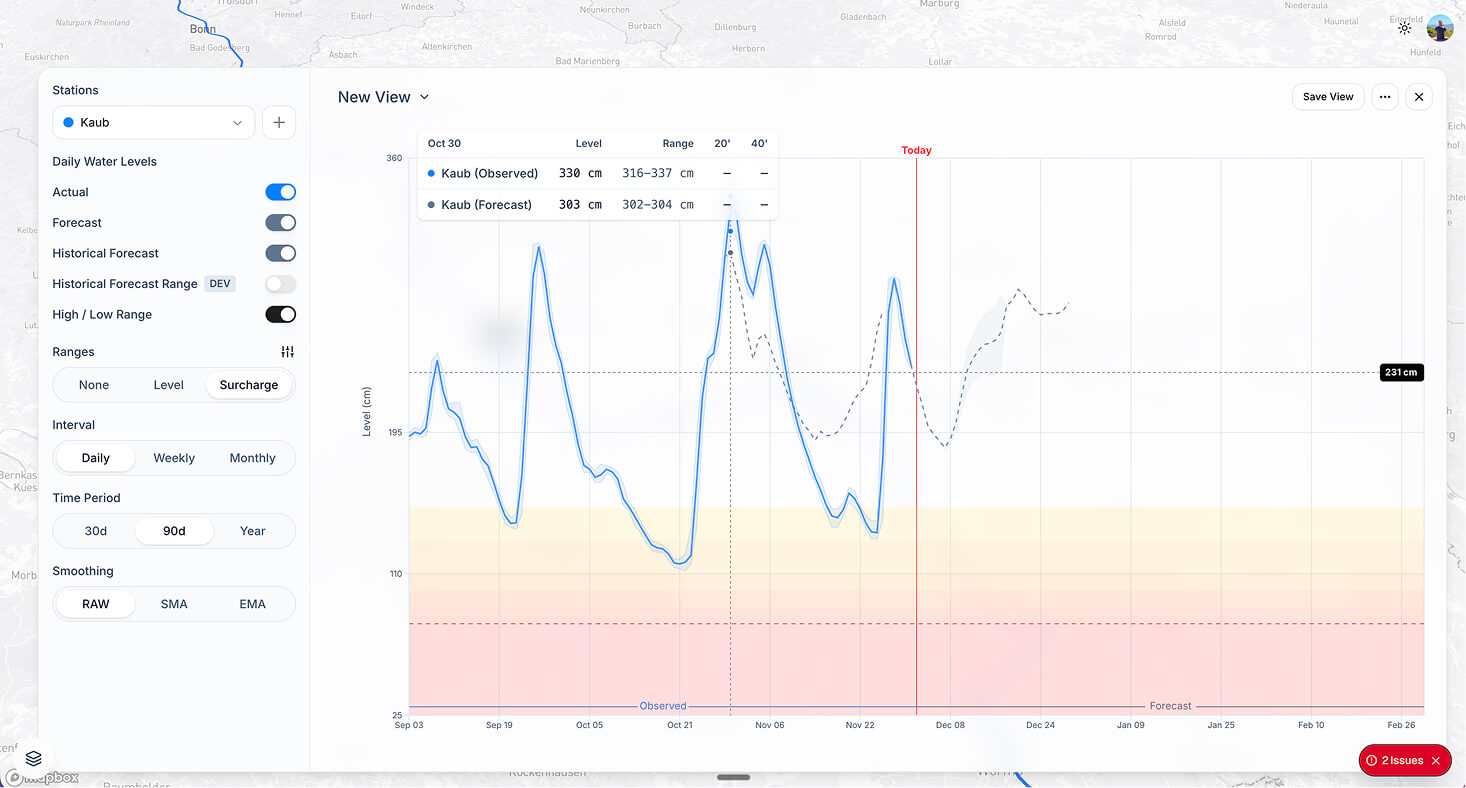Open the Kaub stations dropdown
This screenshot has width=1466, height=788.
click(152, 121)
